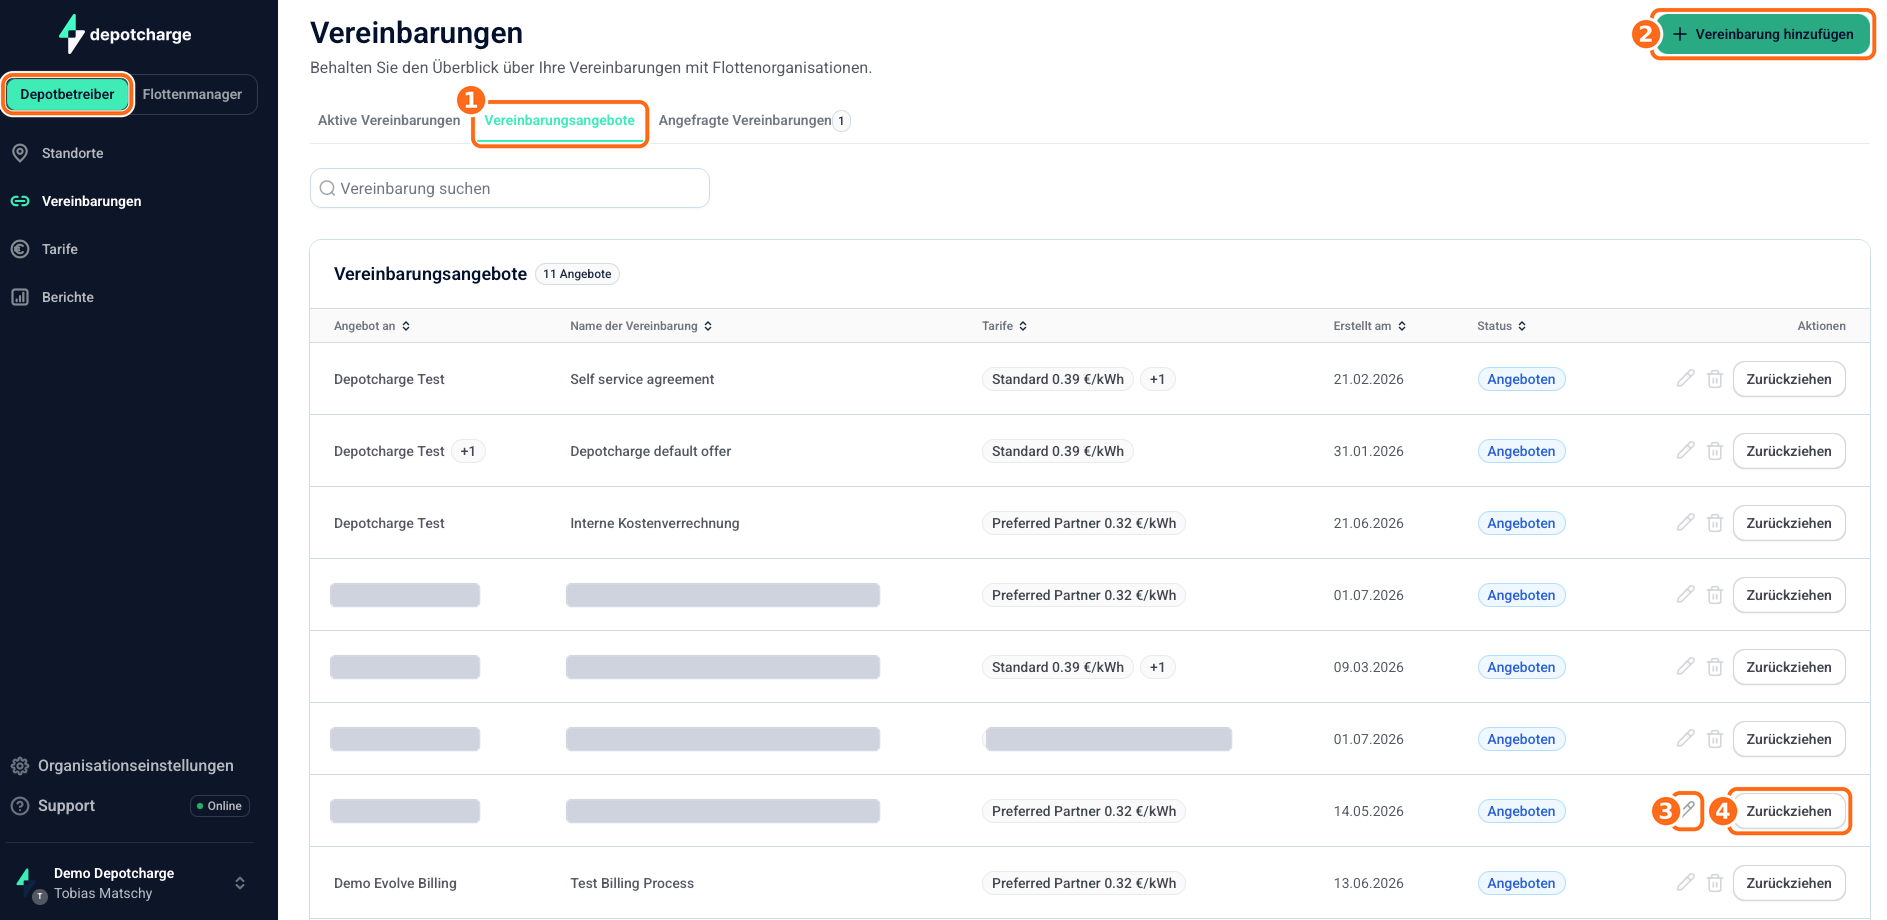The image size is (1887, 920).
Task: Switch to Flottenmanager mode
Action: (192, 94)
